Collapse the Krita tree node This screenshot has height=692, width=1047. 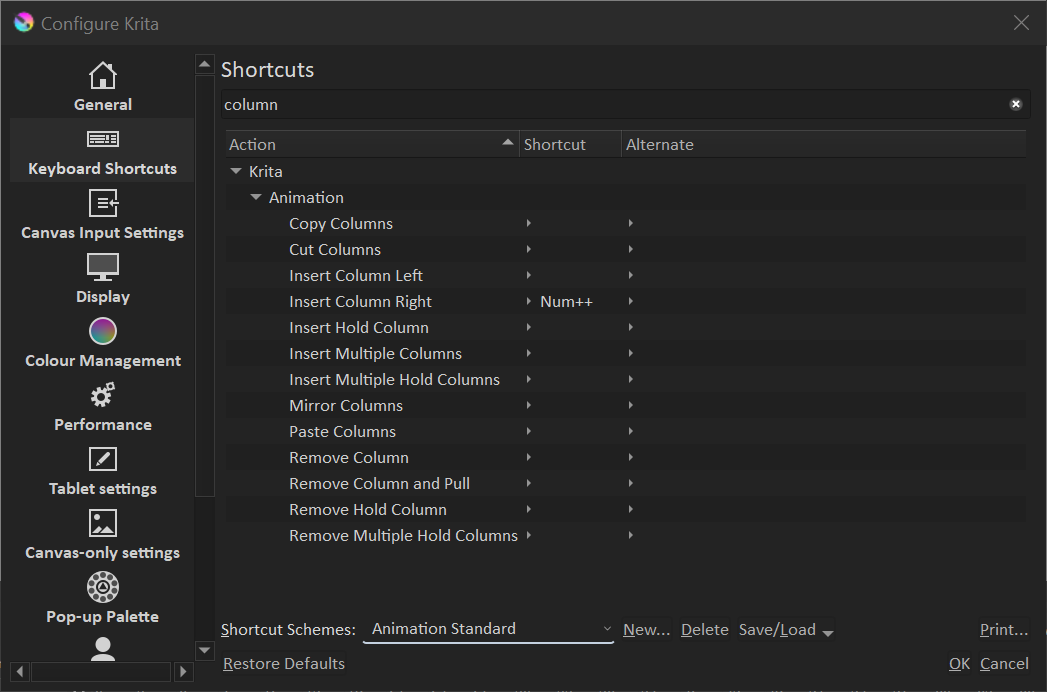coord(236,172)
